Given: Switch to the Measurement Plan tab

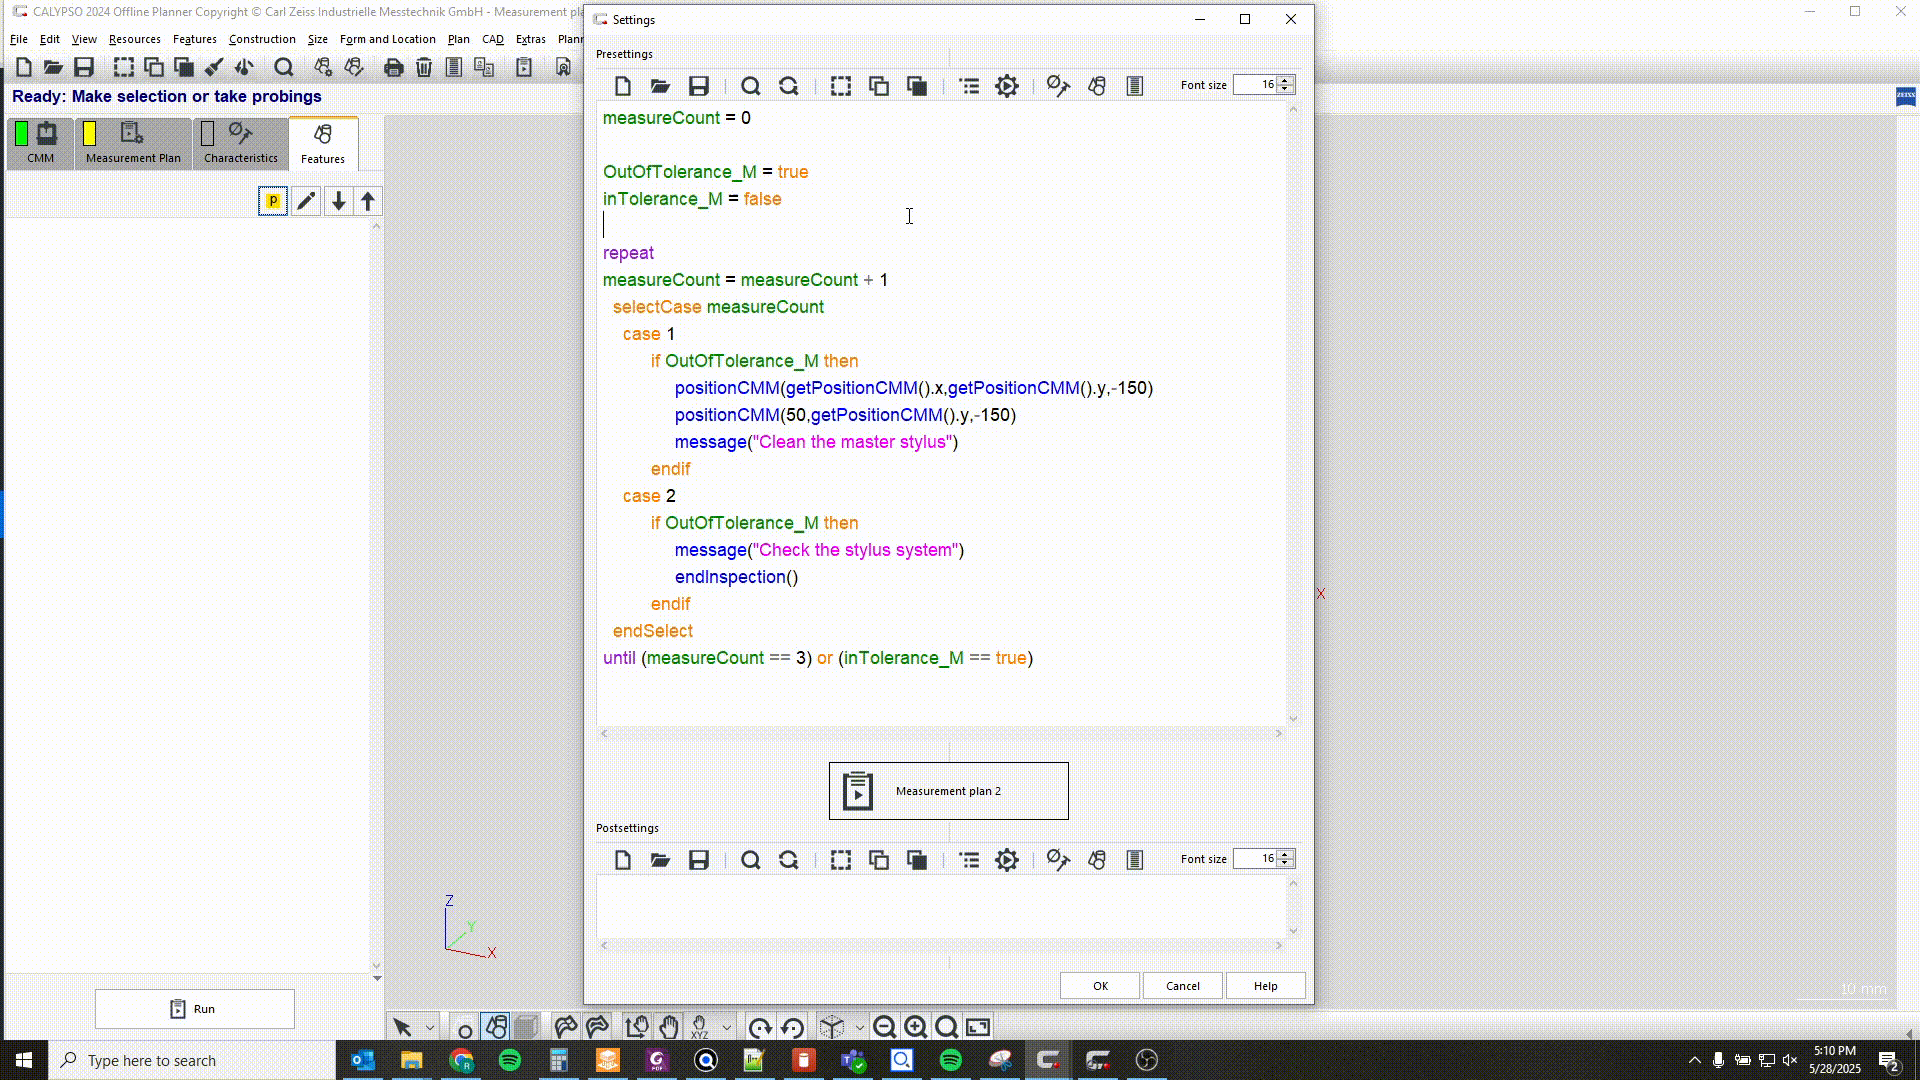Looking at the screenshot, I should (x=132, y=142).
